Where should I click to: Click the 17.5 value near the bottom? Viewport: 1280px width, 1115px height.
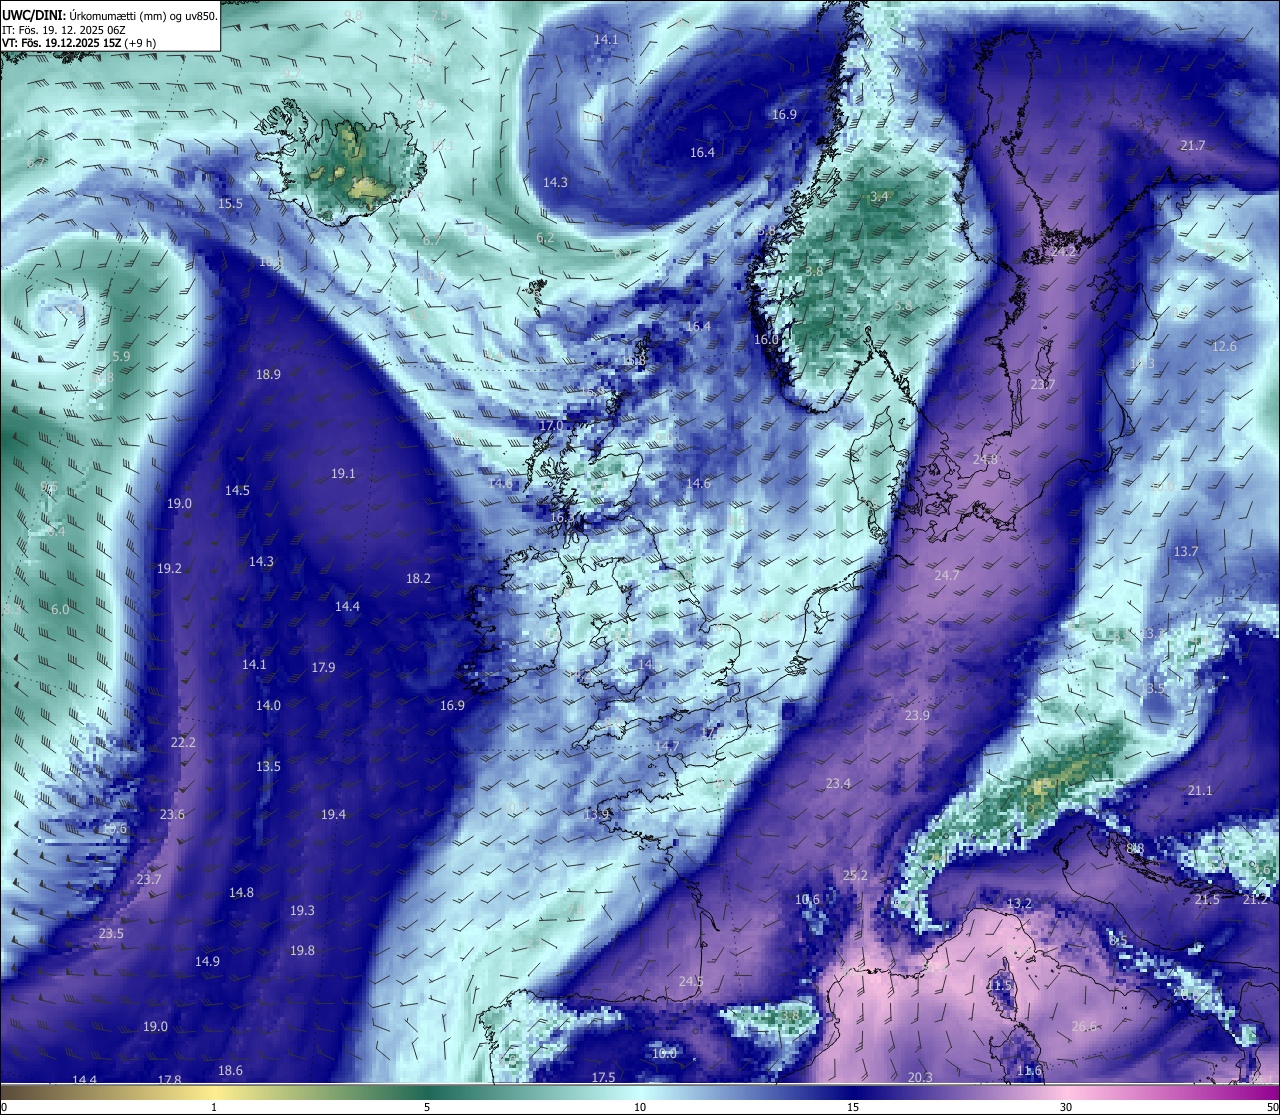pyautogui.click(x=603, y=1077)
